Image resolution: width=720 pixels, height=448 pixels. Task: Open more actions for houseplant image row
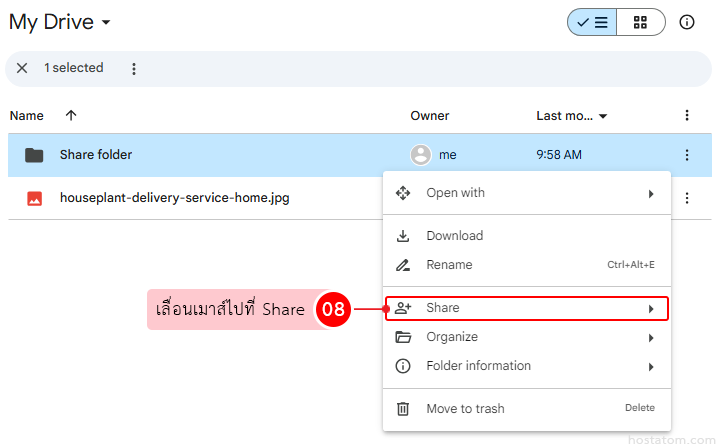[687, 198]
